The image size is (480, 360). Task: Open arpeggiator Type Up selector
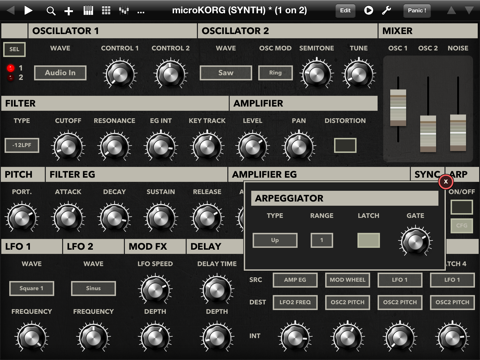pos(275,240)
